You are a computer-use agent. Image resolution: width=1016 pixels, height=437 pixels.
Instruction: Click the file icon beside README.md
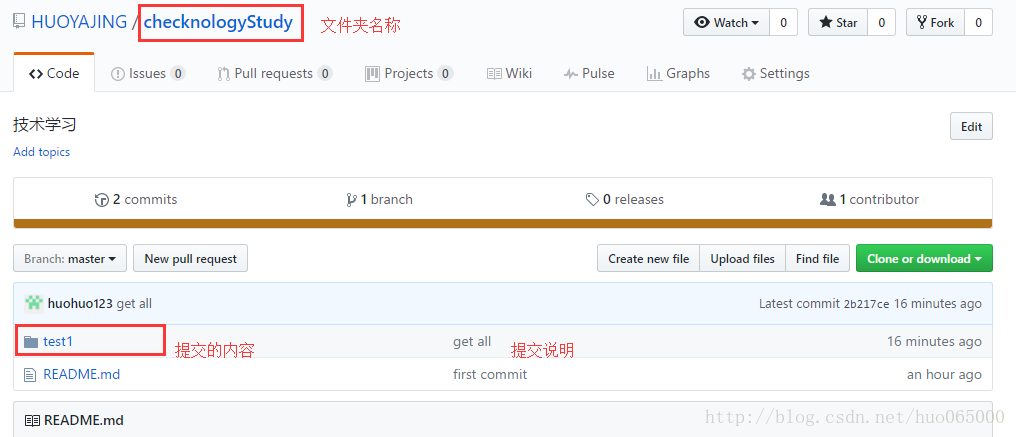tap(29, 374)
